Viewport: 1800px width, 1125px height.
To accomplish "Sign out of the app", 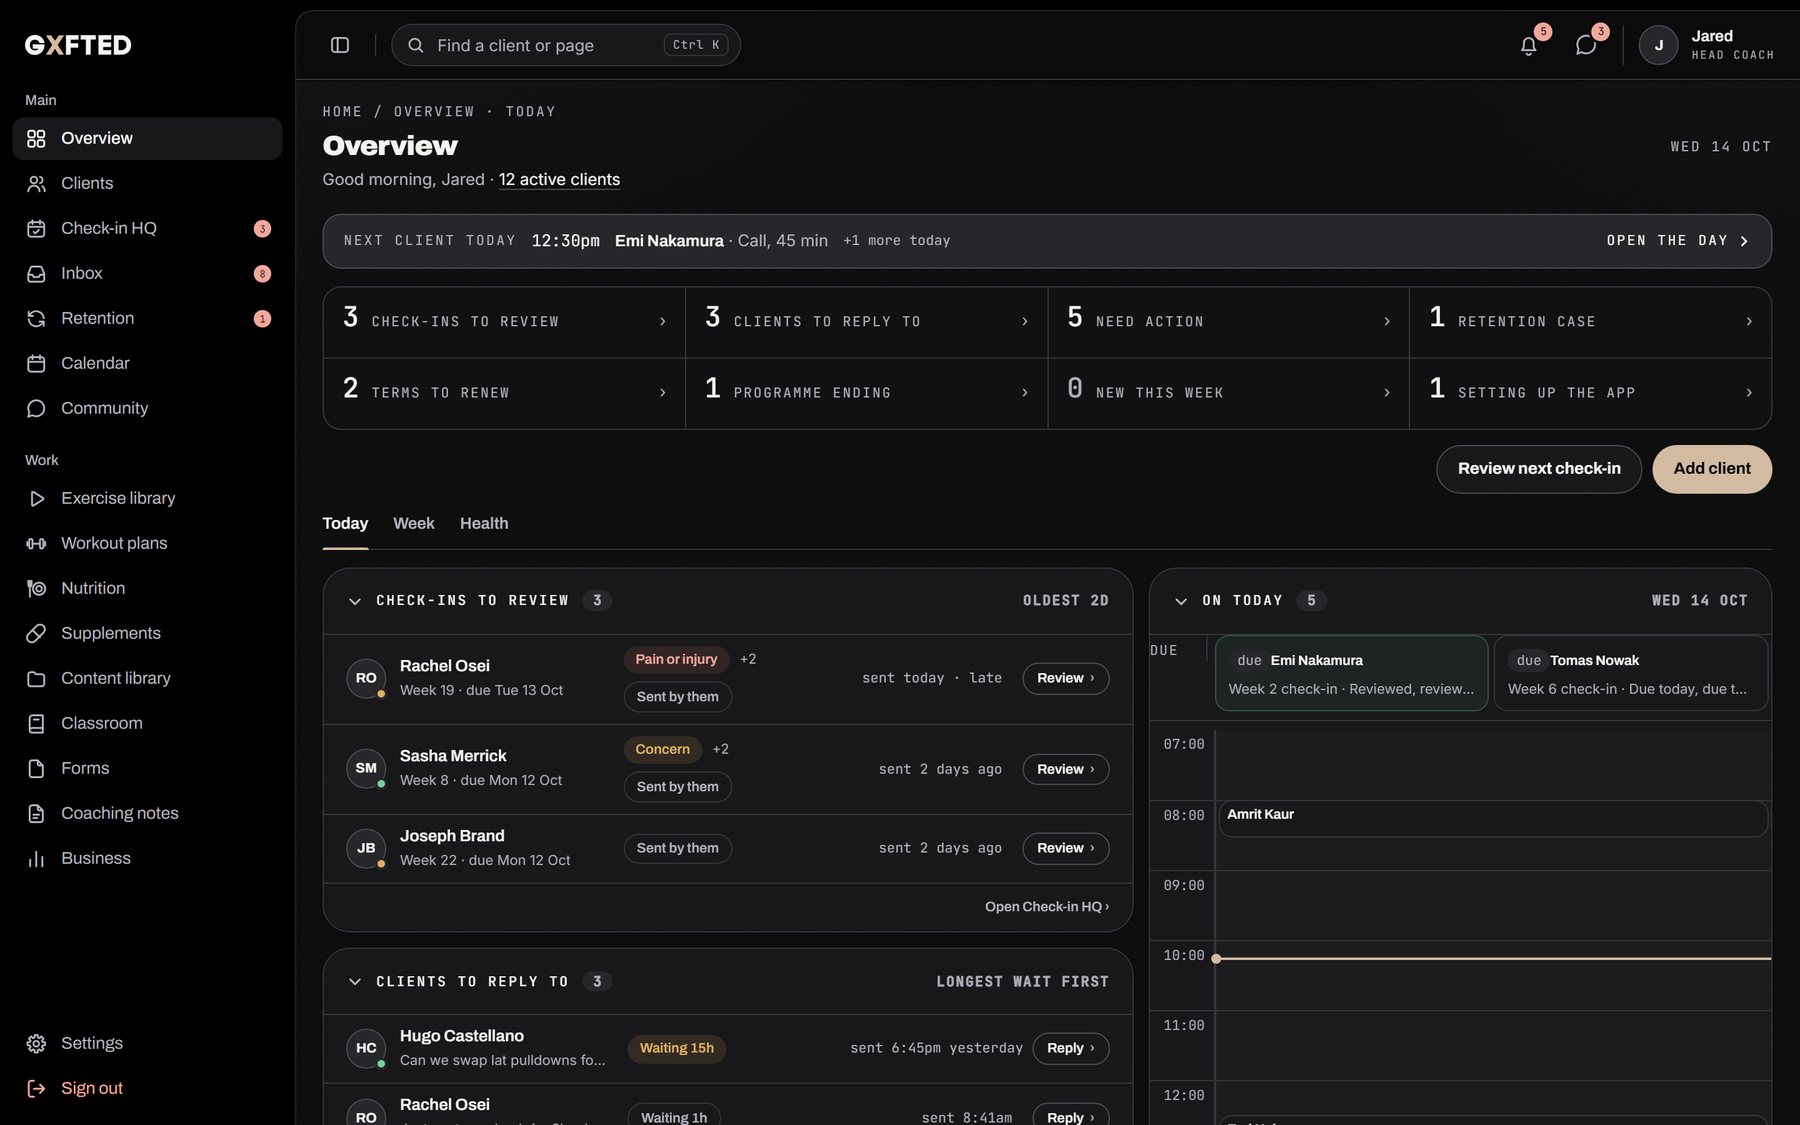I will tap(147, 1088).
